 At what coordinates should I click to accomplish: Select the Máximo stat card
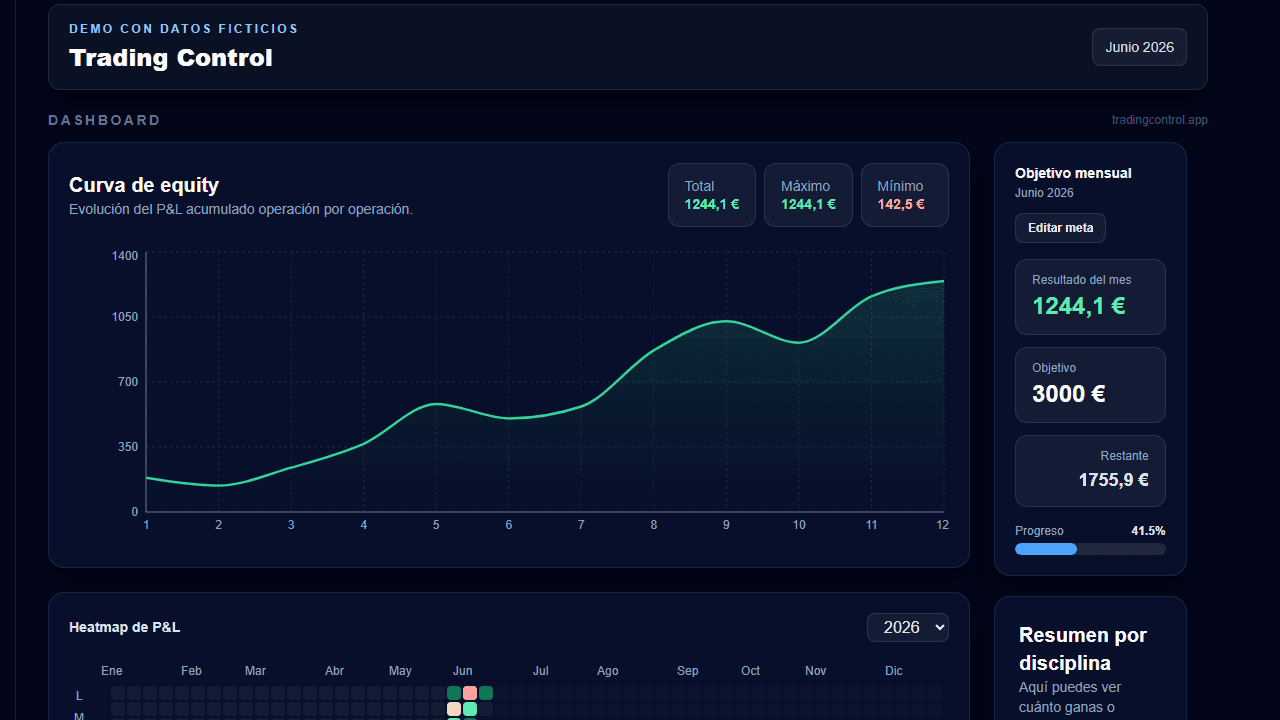point(808,195)
